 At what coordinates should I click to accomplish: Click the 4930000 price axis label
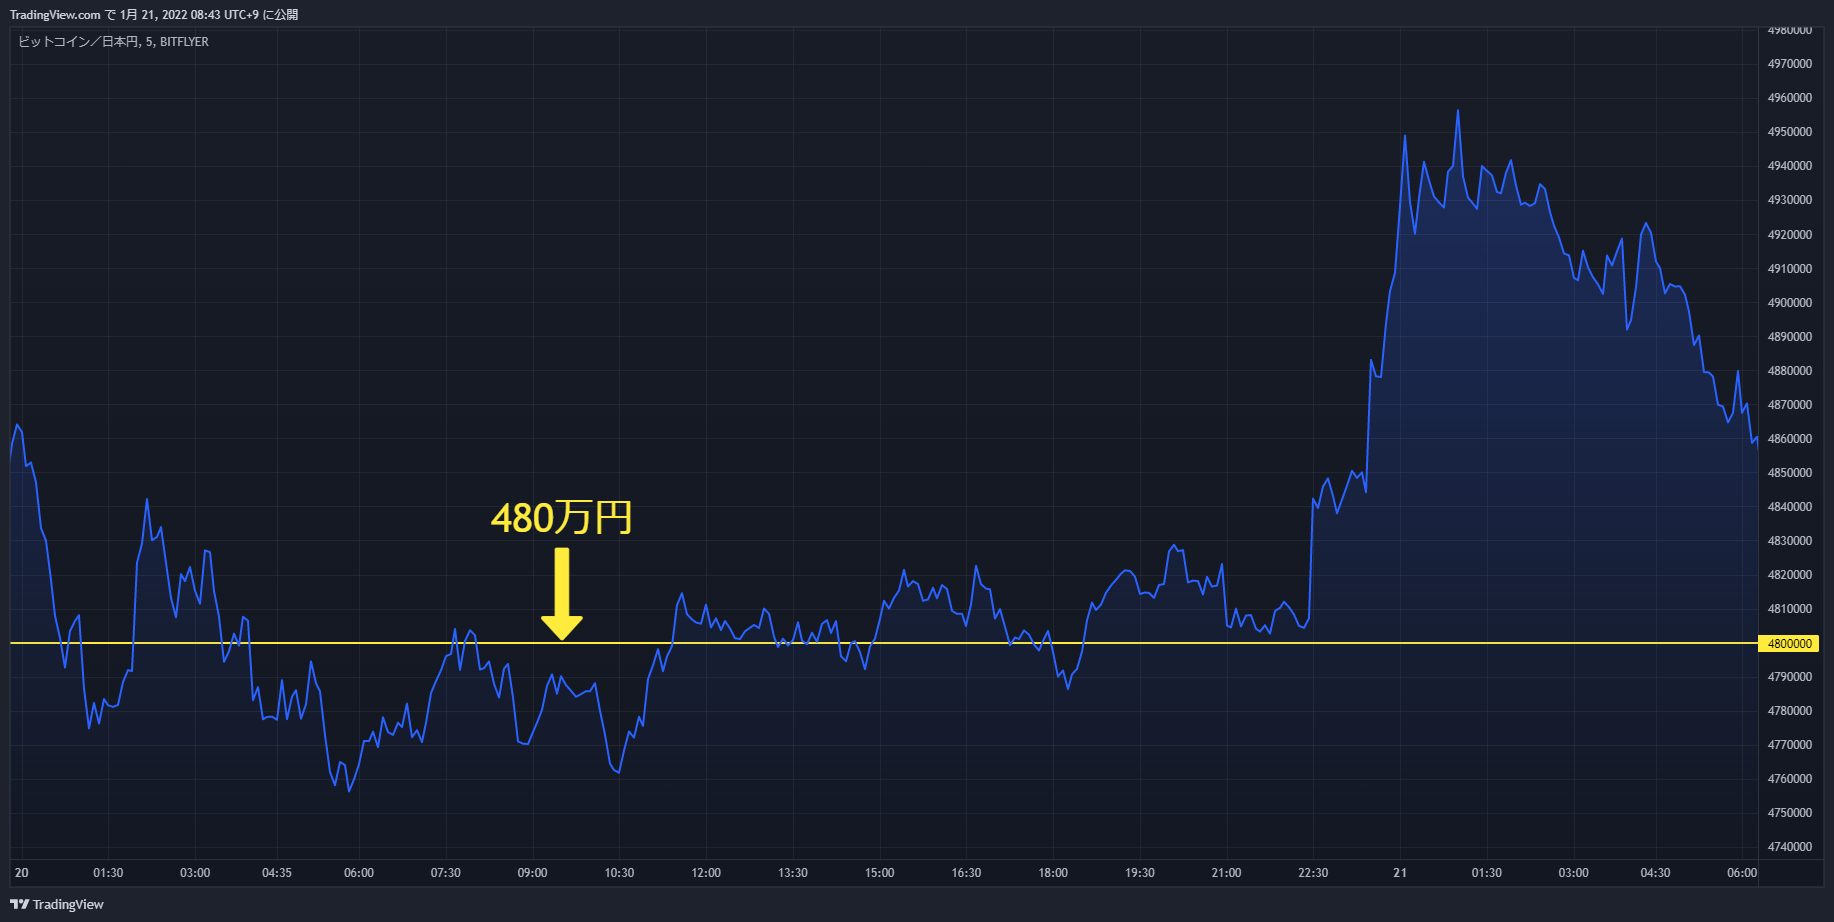coord(1789,200)
